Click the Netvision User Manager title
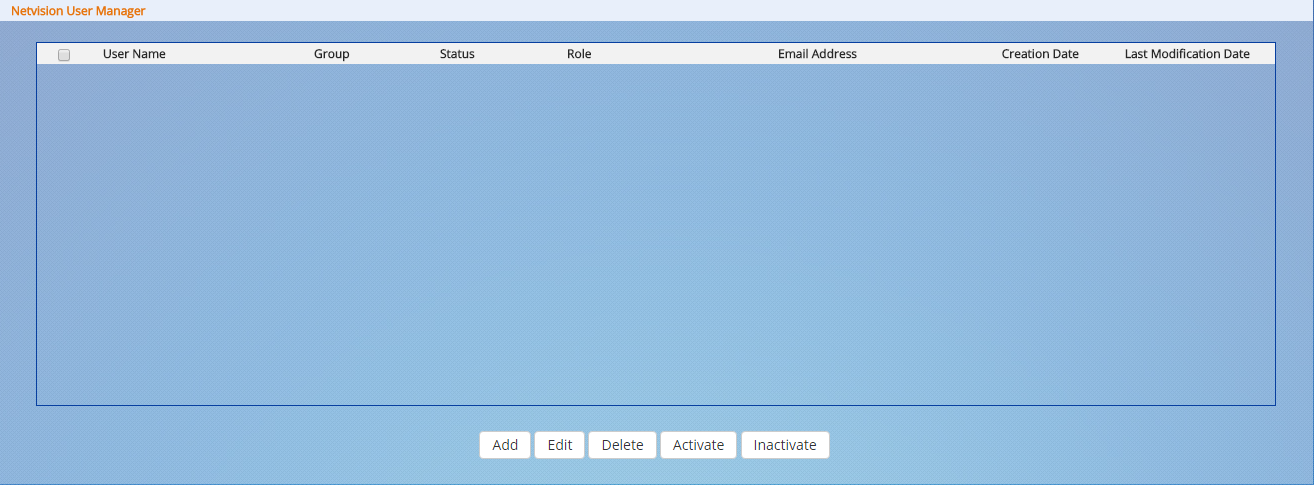This screenshot has height=485, width=1314. click(78, 10)
